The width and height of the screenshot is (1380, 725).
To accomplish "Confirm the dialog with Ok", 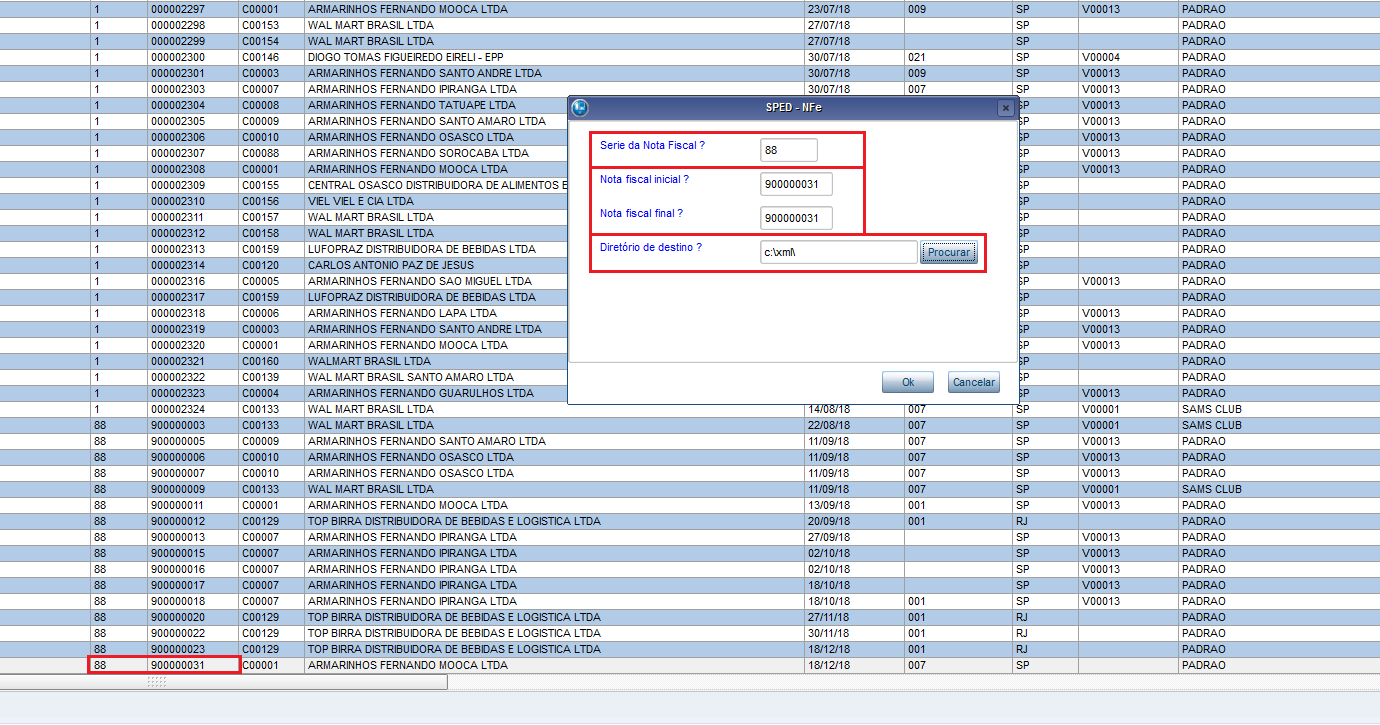I will click(908, 382).
